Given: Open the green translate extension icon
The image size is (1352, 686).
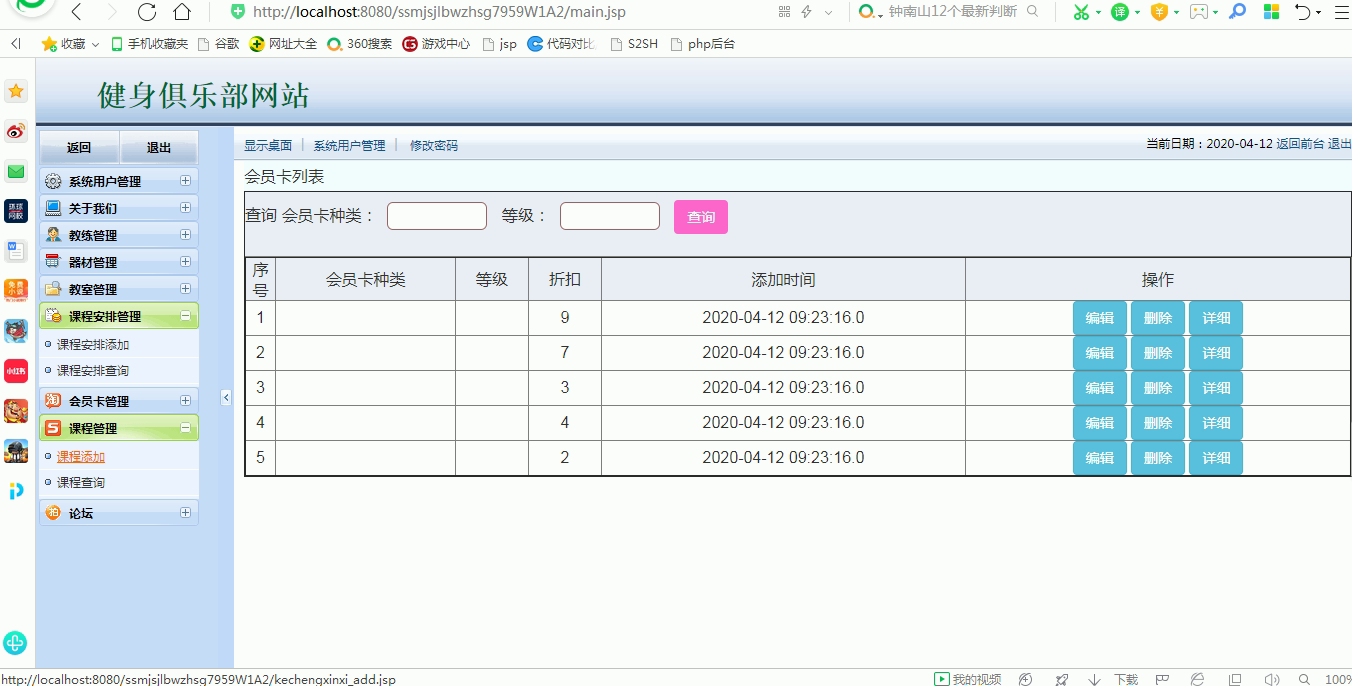Looking at the screenshot, I should [1120, 12].
